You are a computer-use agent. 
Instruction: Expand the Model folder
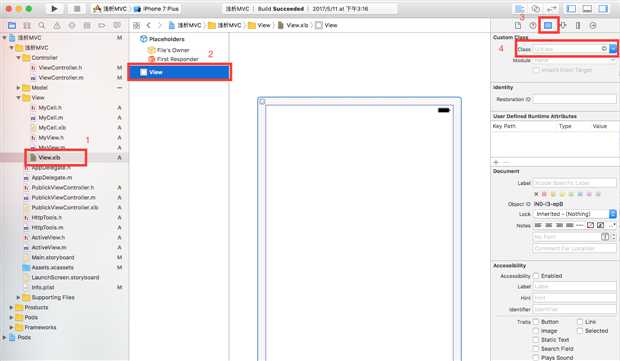tap(18, 88)
